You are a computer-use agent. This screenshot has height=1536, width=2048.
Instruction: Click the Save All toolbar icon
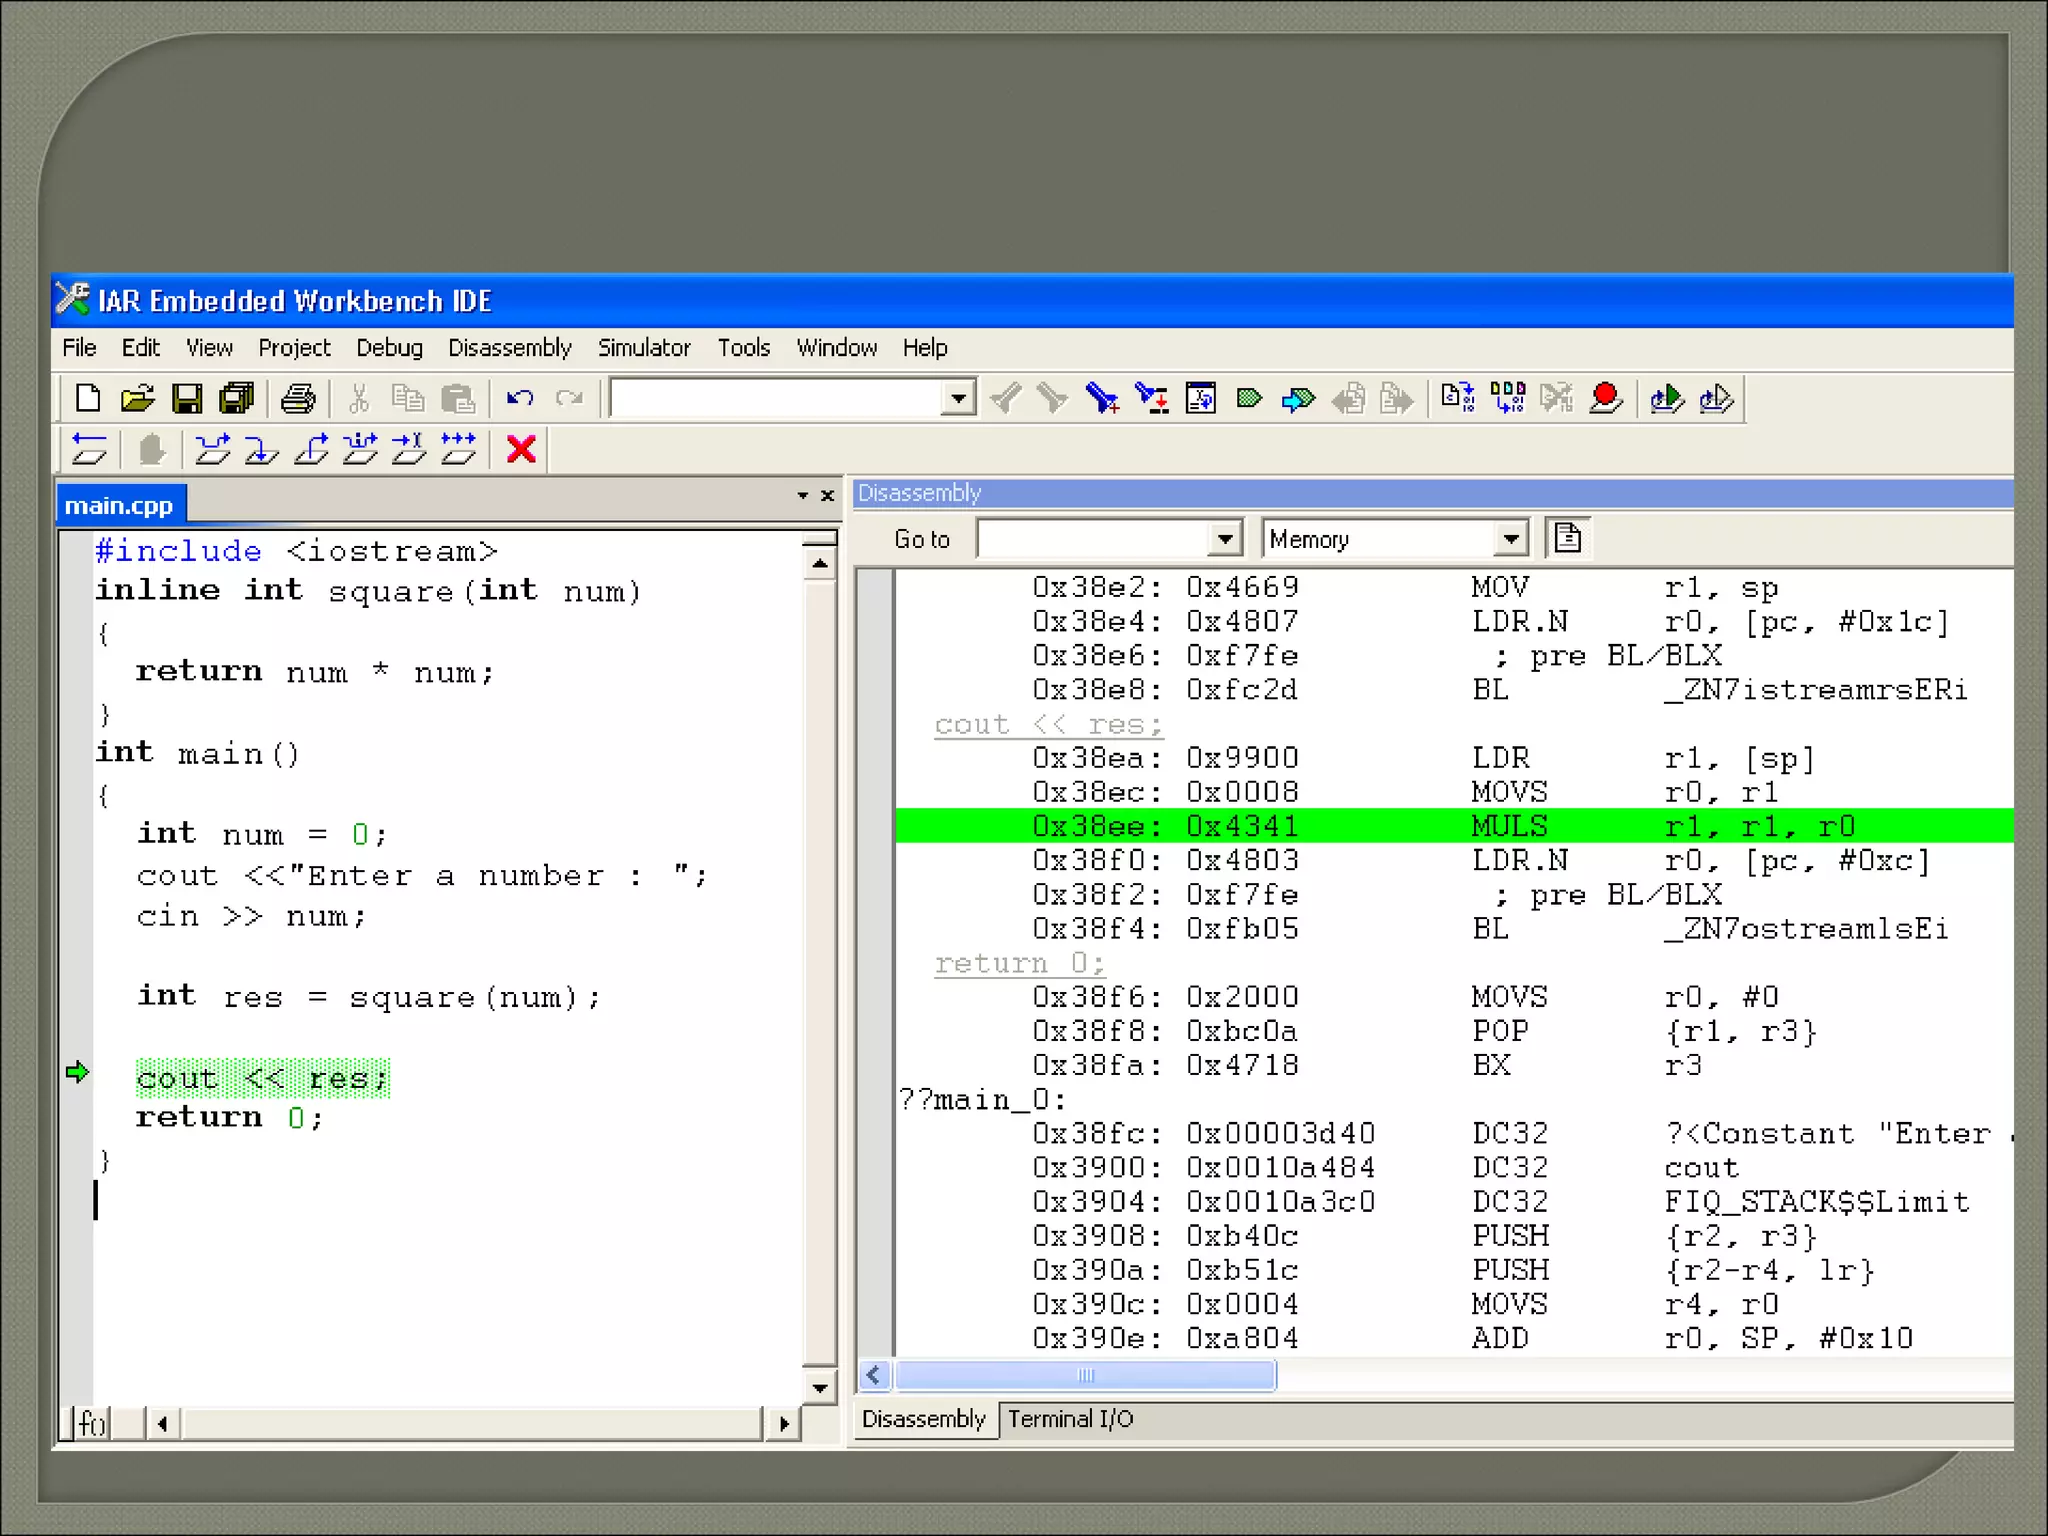(x=237, y=398)
